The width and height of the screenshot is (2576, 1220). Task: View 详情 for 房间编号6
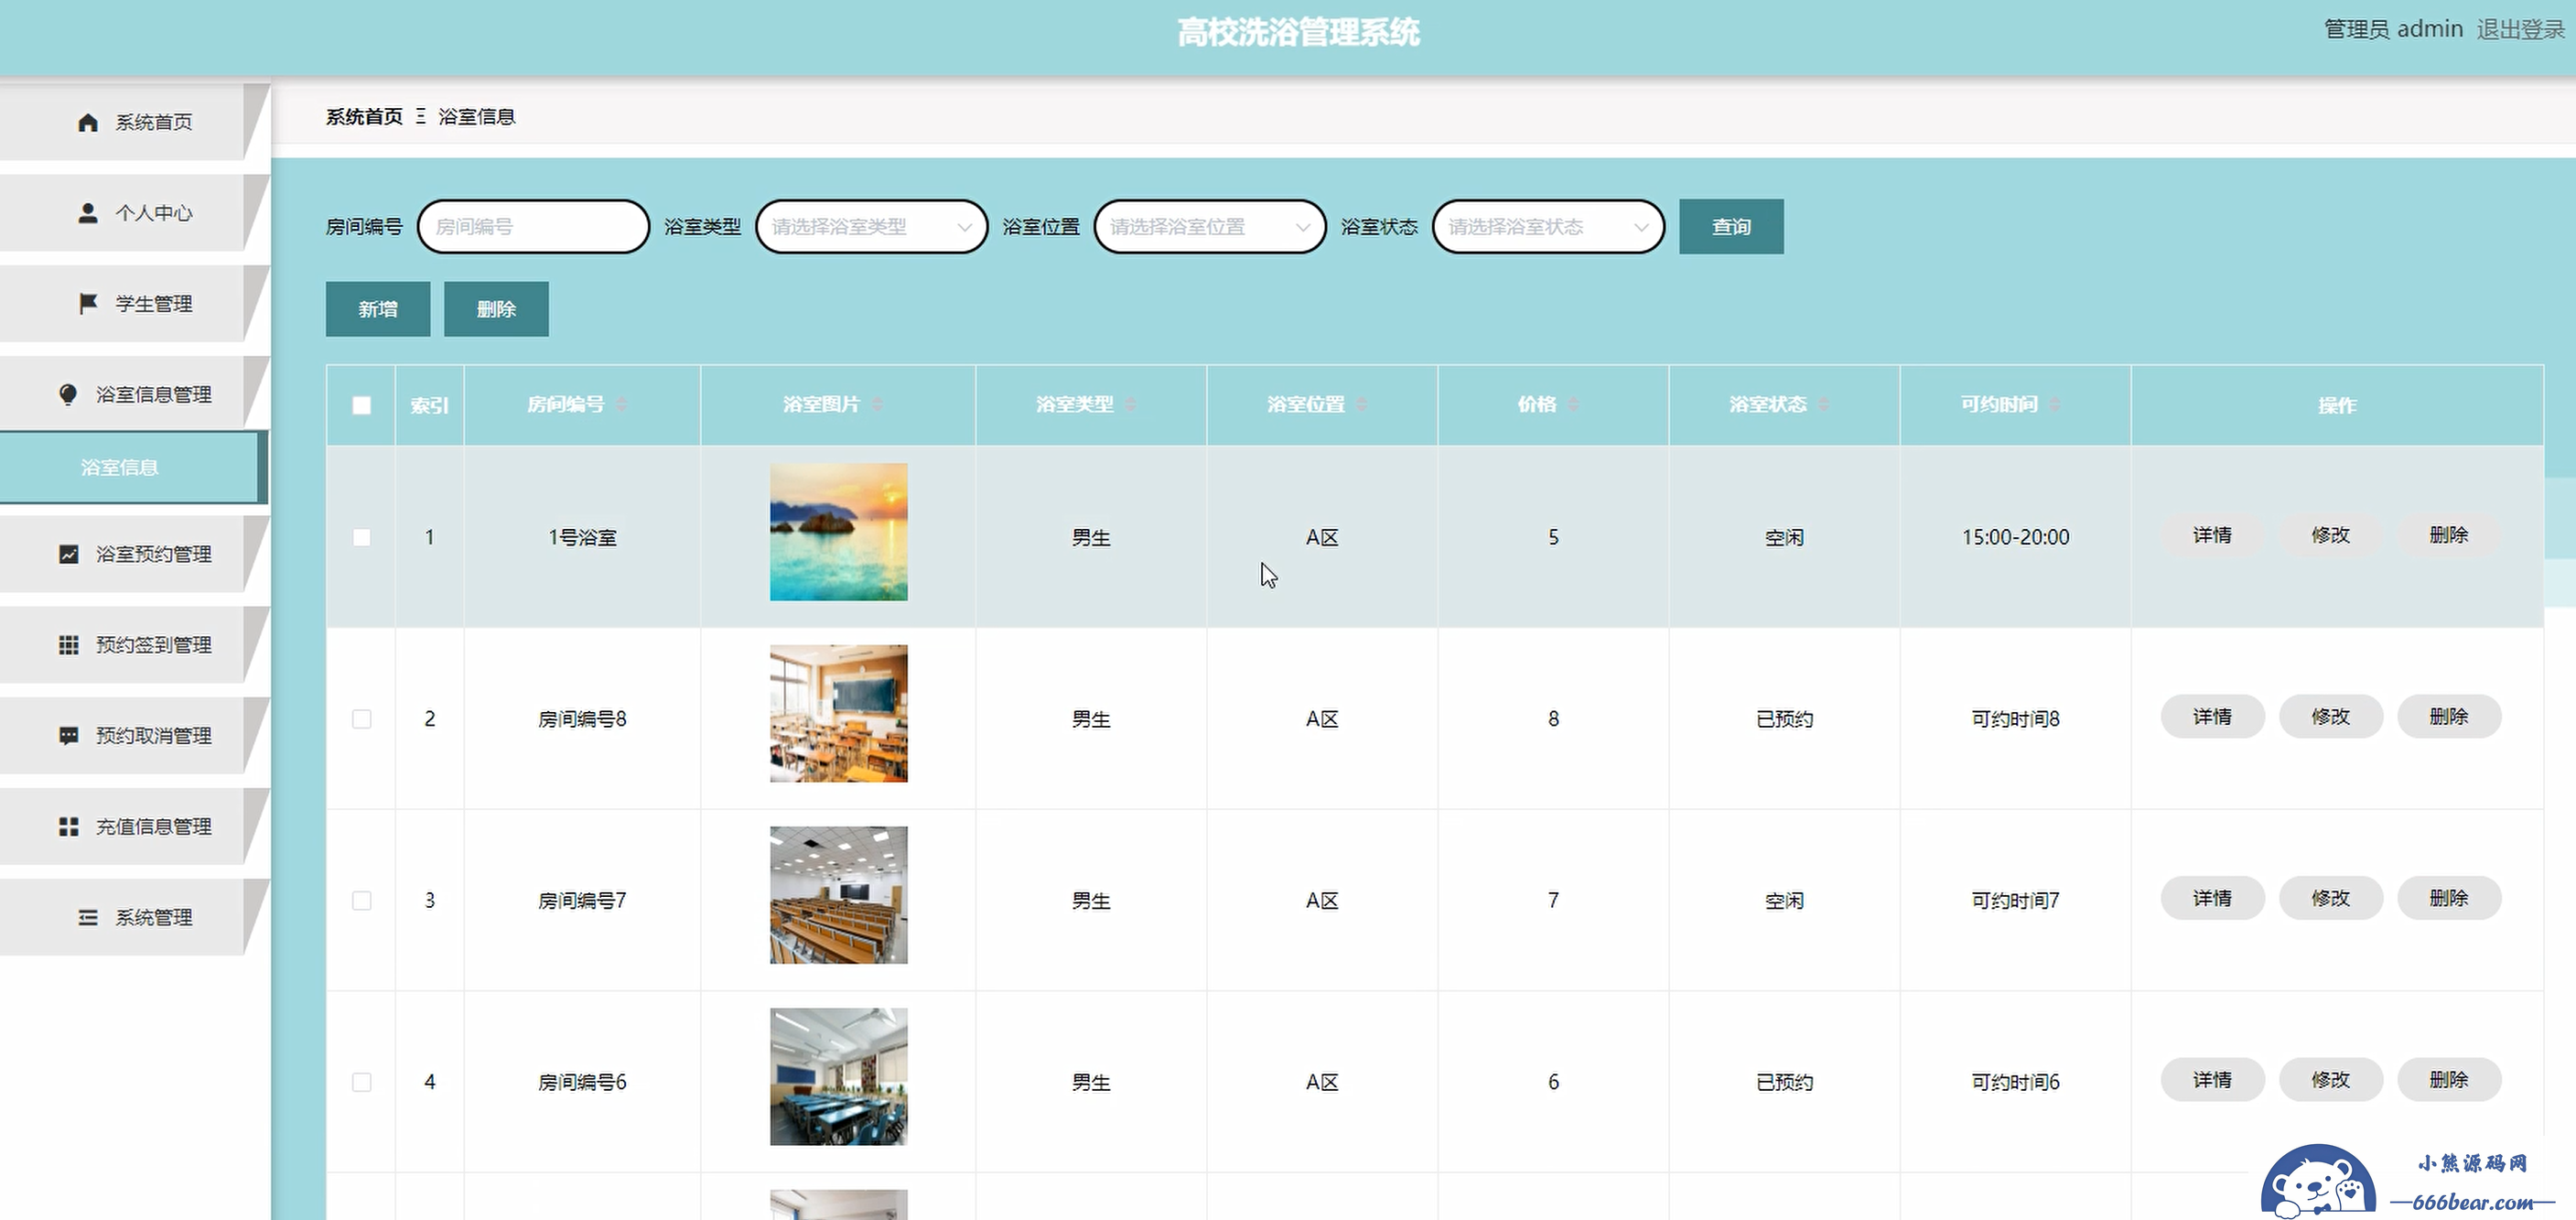pyautogui.click(x=2212, y=1080)
